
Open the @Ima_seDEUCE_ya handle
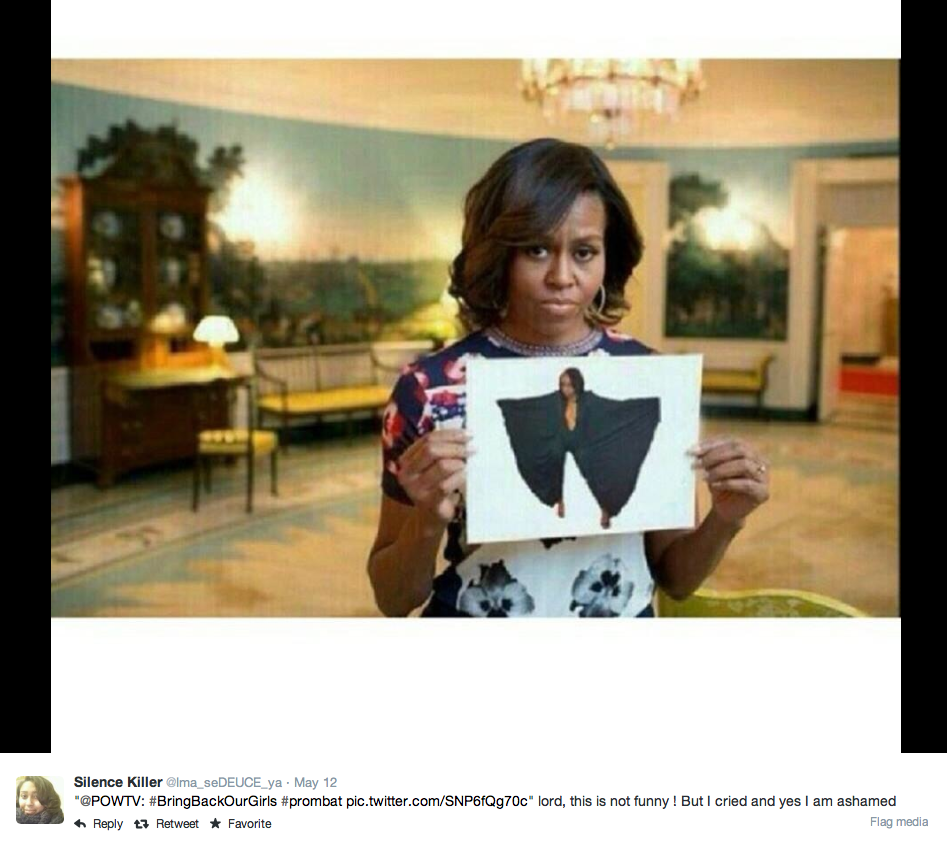click(224, 783)
